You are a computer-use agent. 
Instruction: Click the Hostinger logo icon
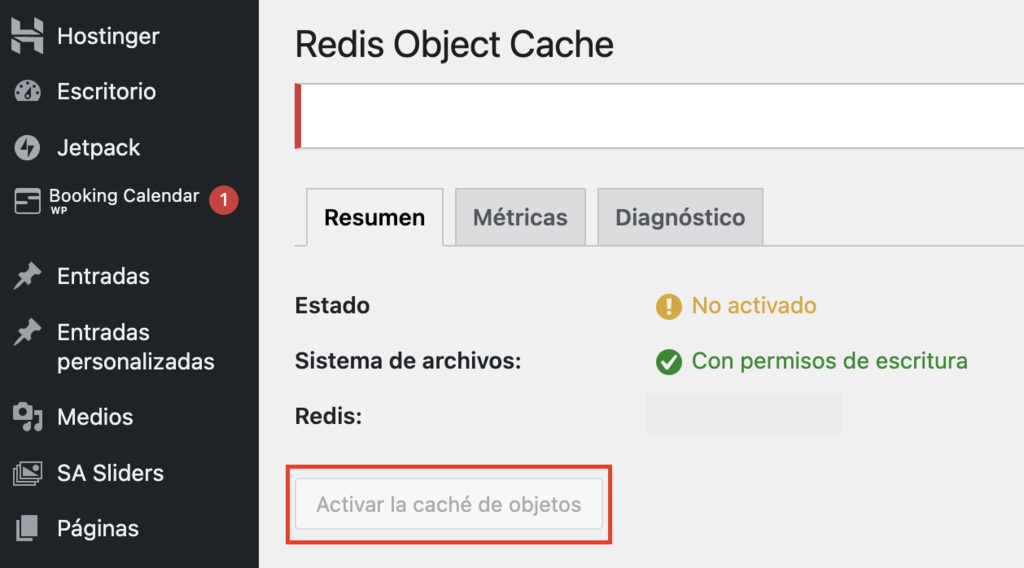tap(27, 36)
